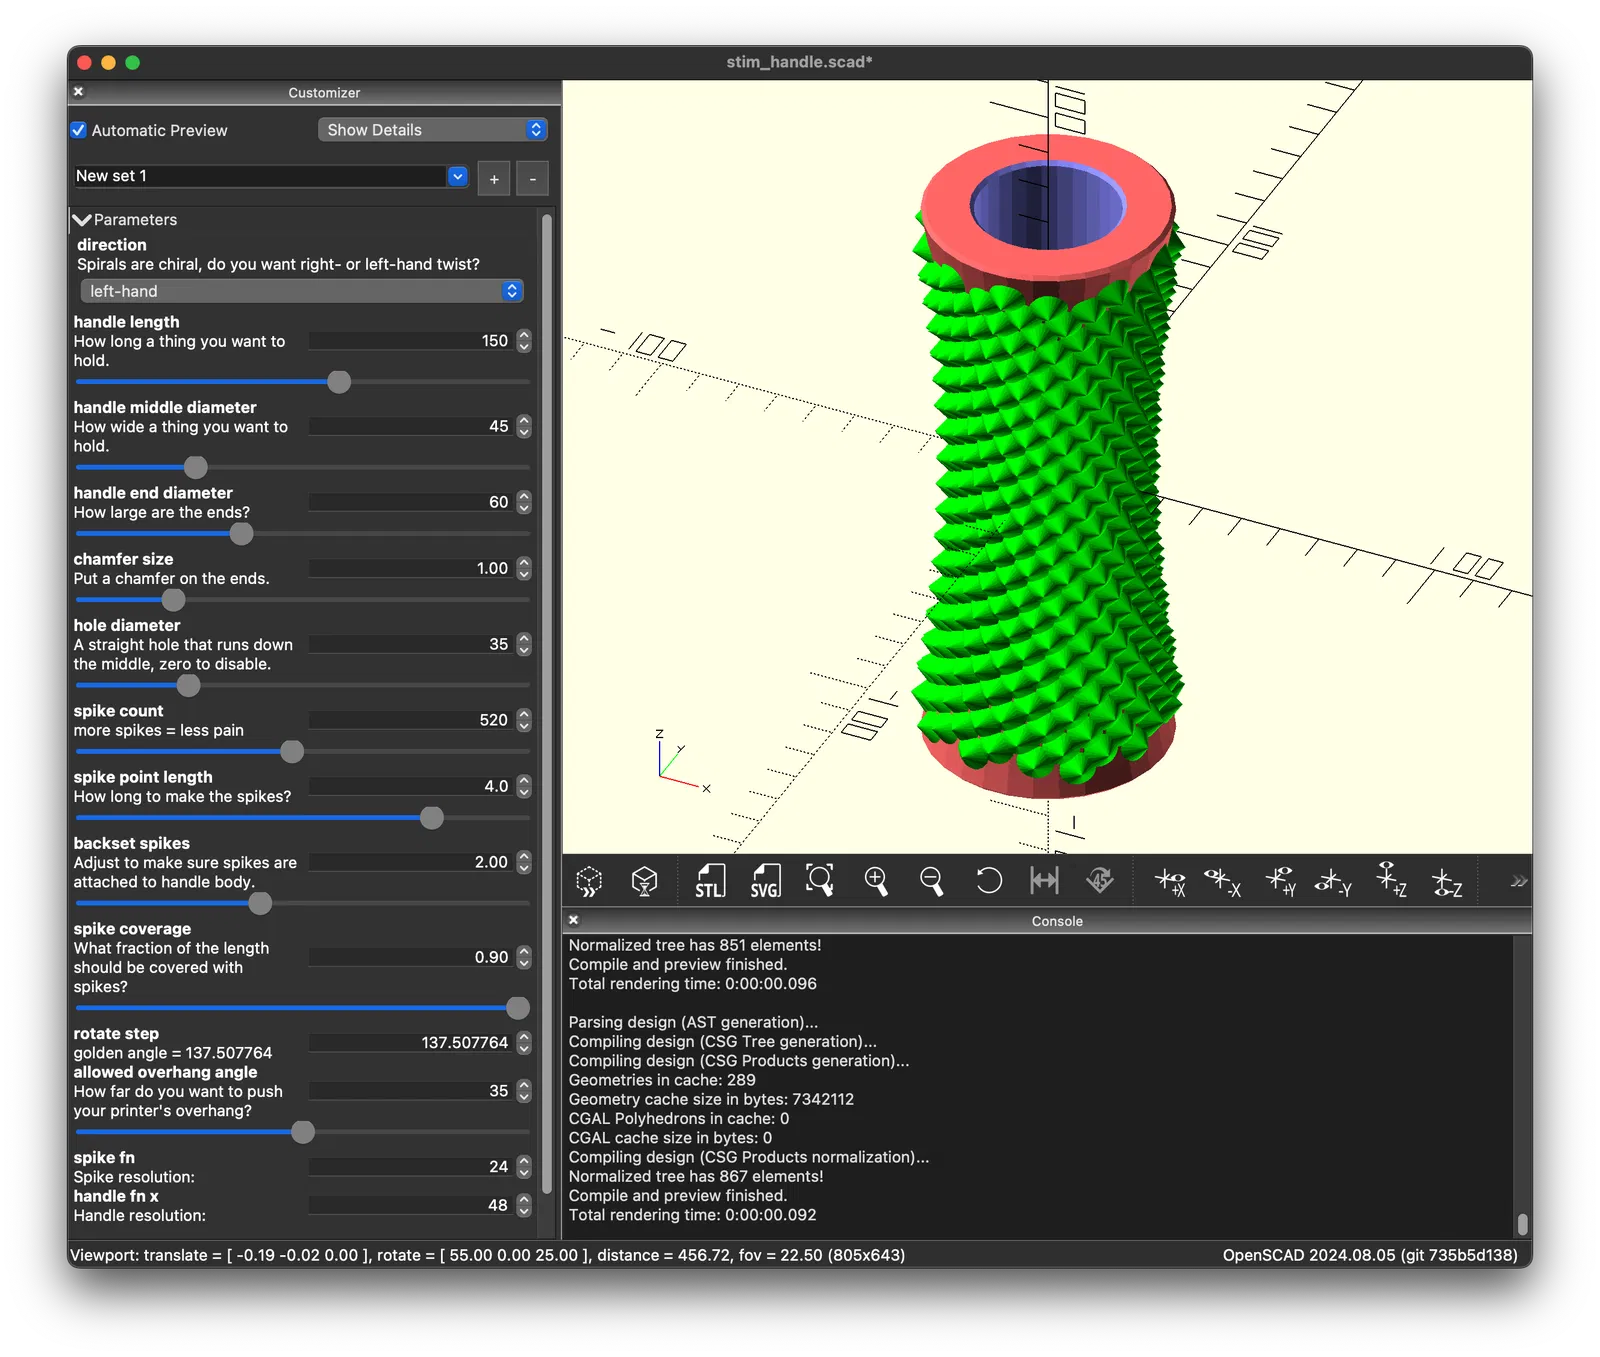Click the View All magnifier icon
Screen dimensions: 1600x1357
[820, 881]
